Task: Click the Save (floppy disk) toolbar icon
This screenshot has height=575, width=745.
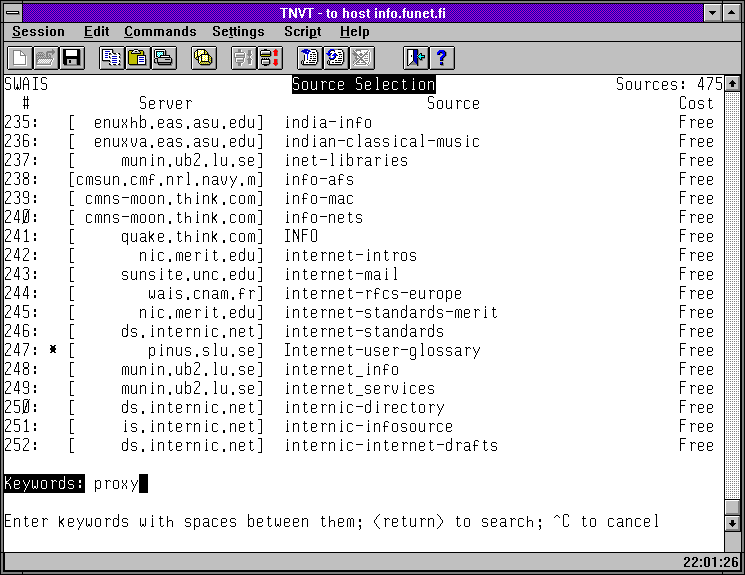Action: [71, 58]
